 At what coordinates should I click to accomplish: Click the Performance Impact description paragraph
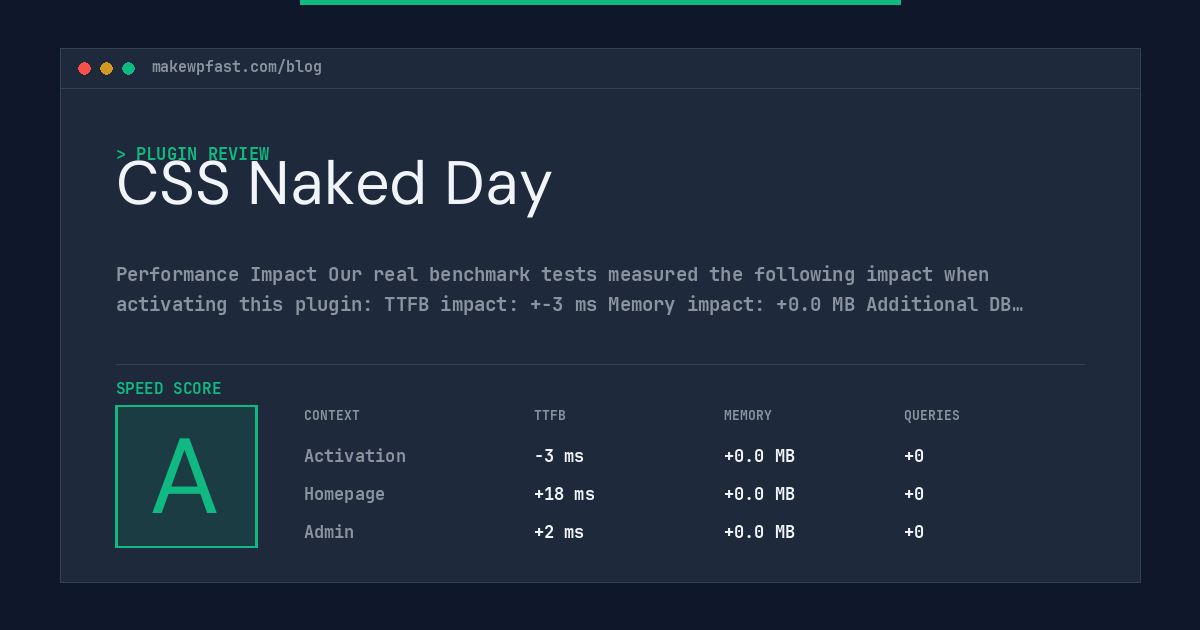coord(570,289)
